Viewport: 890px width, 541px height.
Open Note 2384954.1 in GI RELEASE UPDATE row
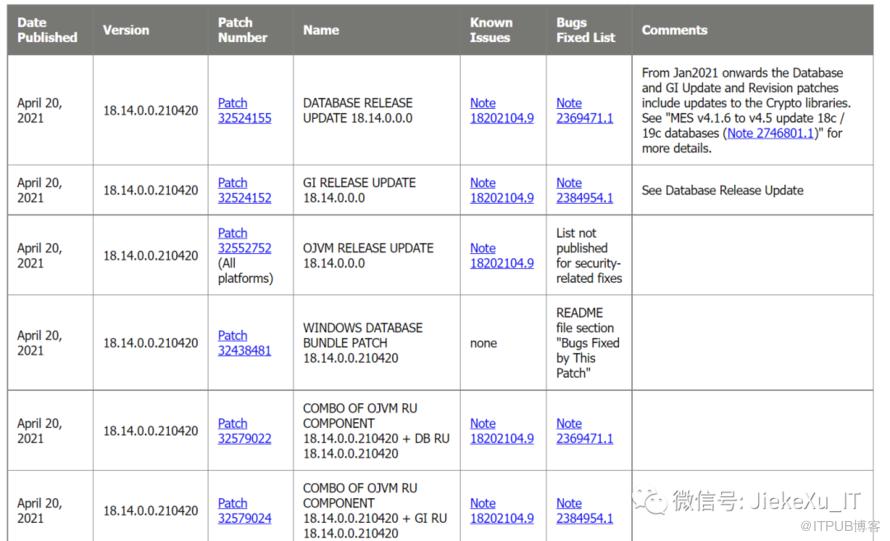click(585, 190)
